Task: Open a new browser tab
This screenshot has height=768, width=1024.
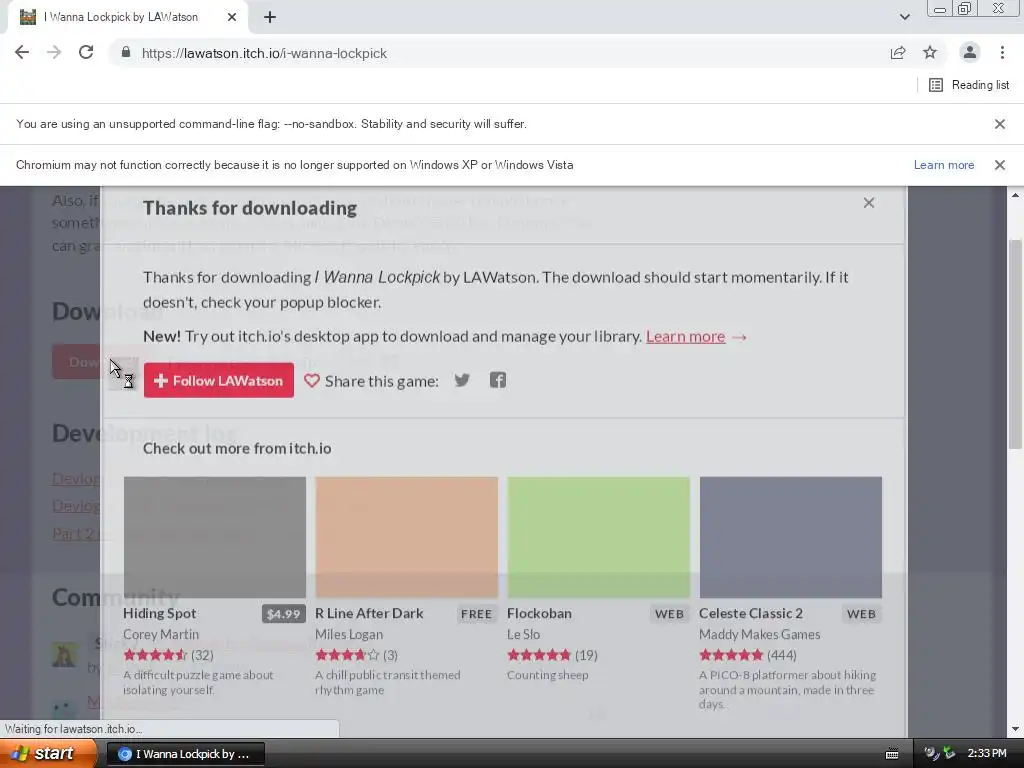Action: click(x=270, y=17)
